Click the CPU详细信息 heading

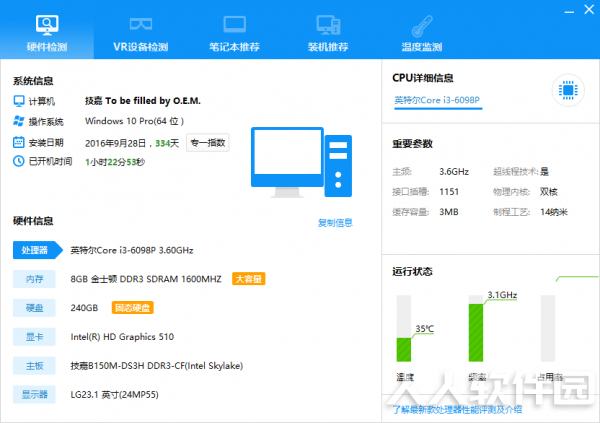[423, 78]
